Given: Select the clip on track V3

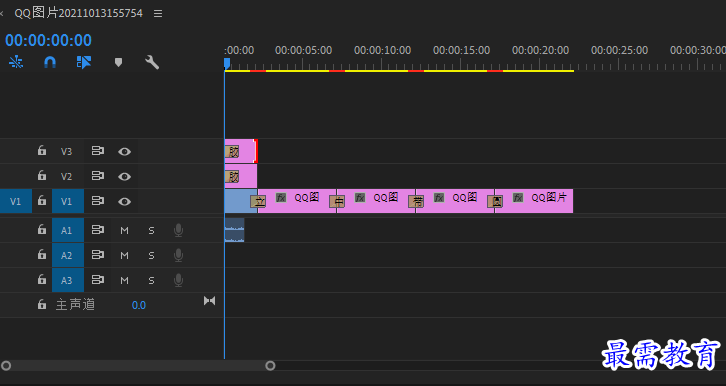Looking at the screenshot, I should tap(241, 151).
